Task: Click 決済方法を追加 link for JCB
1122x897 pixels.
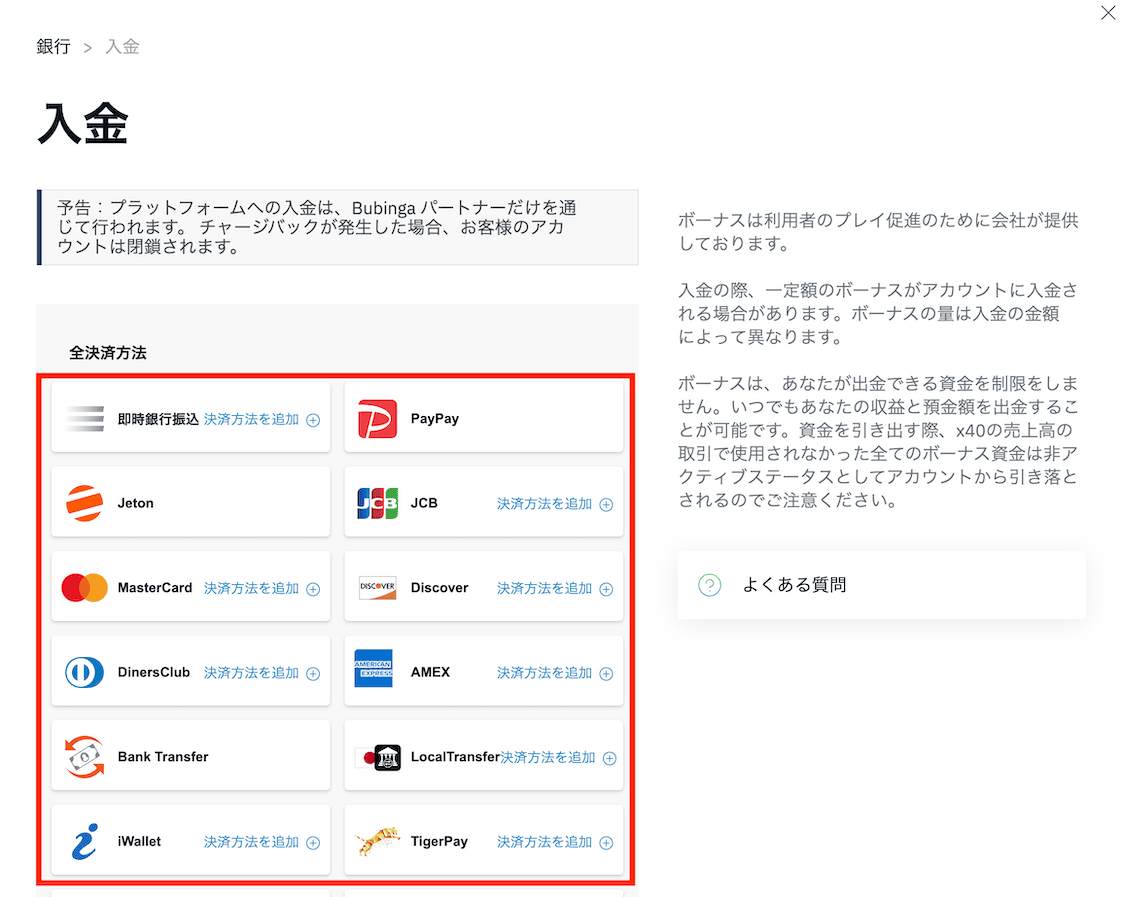Action: (545, 504)
